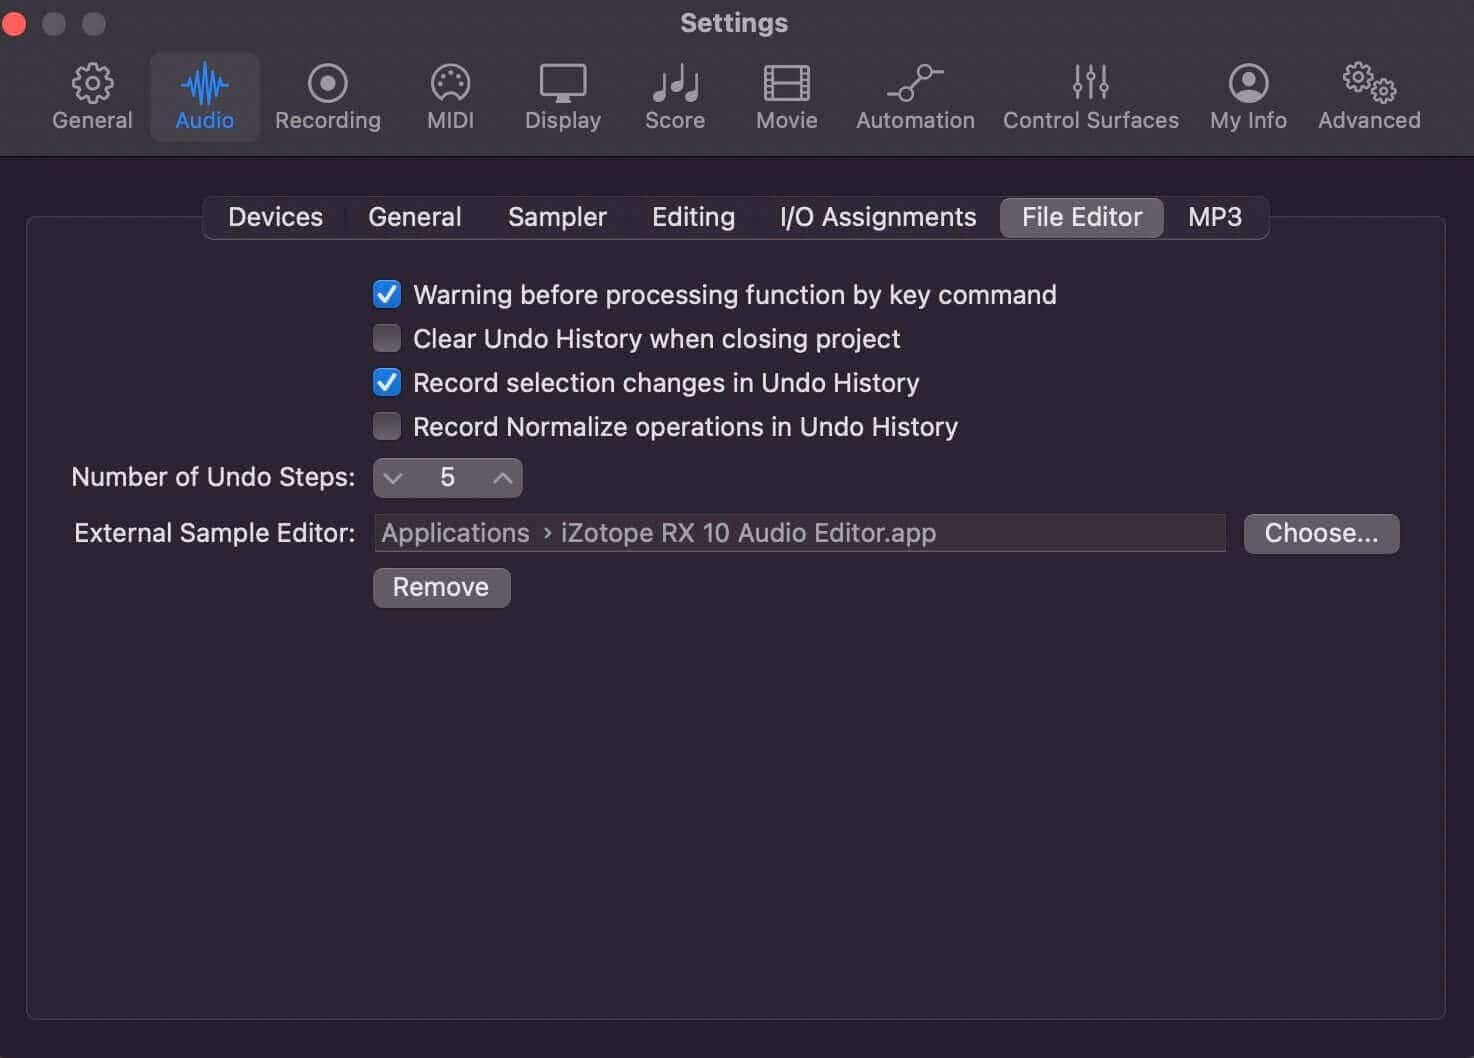The height and width of the screenshot is (1058, 1474).
Task: Open the Score notes icon
Action: 675,84
